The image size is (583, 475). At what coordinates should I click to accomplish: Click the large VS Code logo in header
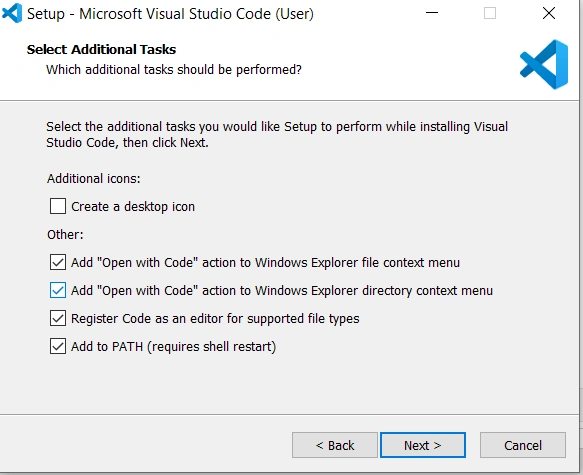pos(544,64)
